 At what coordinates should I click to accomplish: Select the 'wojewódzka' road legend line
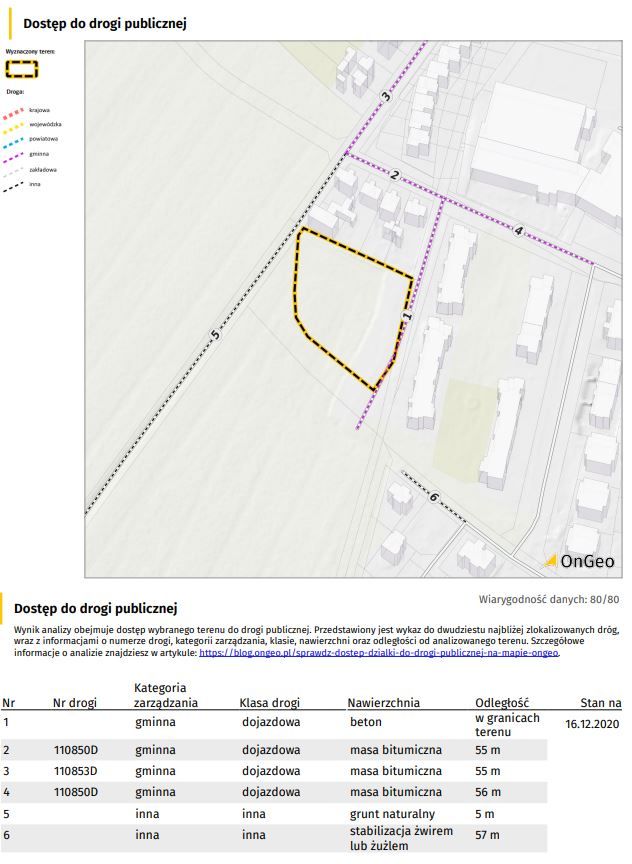pyautogui.click(x=16, y=125)
